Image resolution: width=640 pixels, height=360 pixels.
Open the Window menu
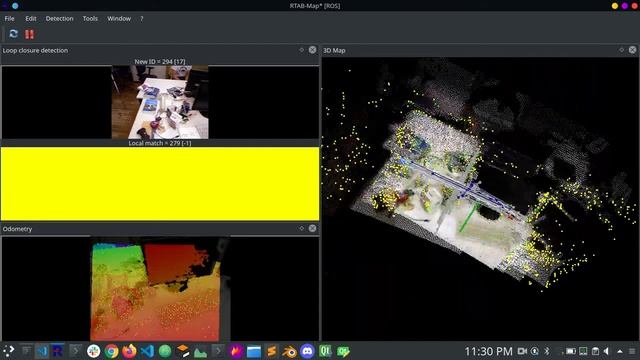119,18
